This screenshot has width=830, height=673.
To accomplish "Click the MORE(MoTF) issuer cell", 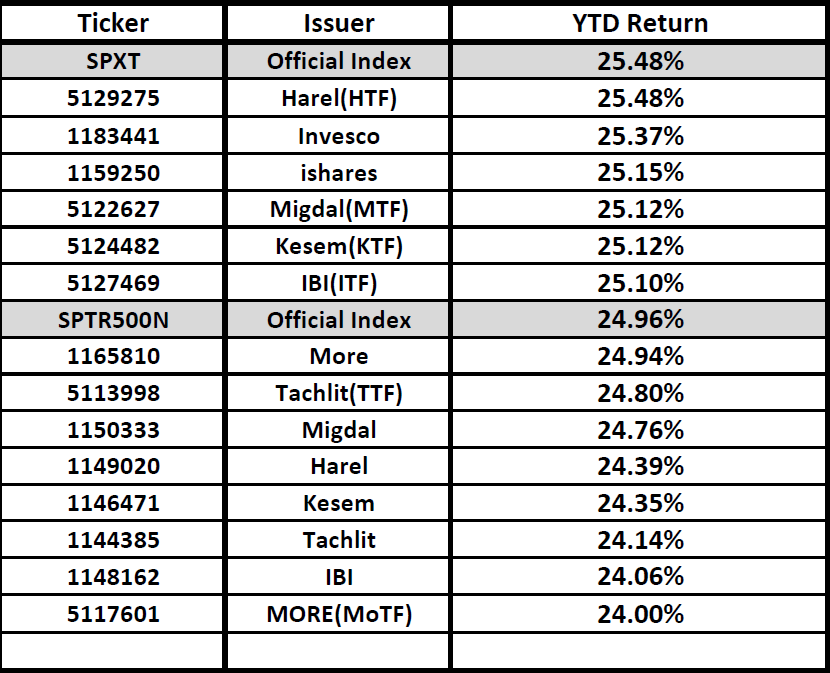I will [x=338, y=614].
